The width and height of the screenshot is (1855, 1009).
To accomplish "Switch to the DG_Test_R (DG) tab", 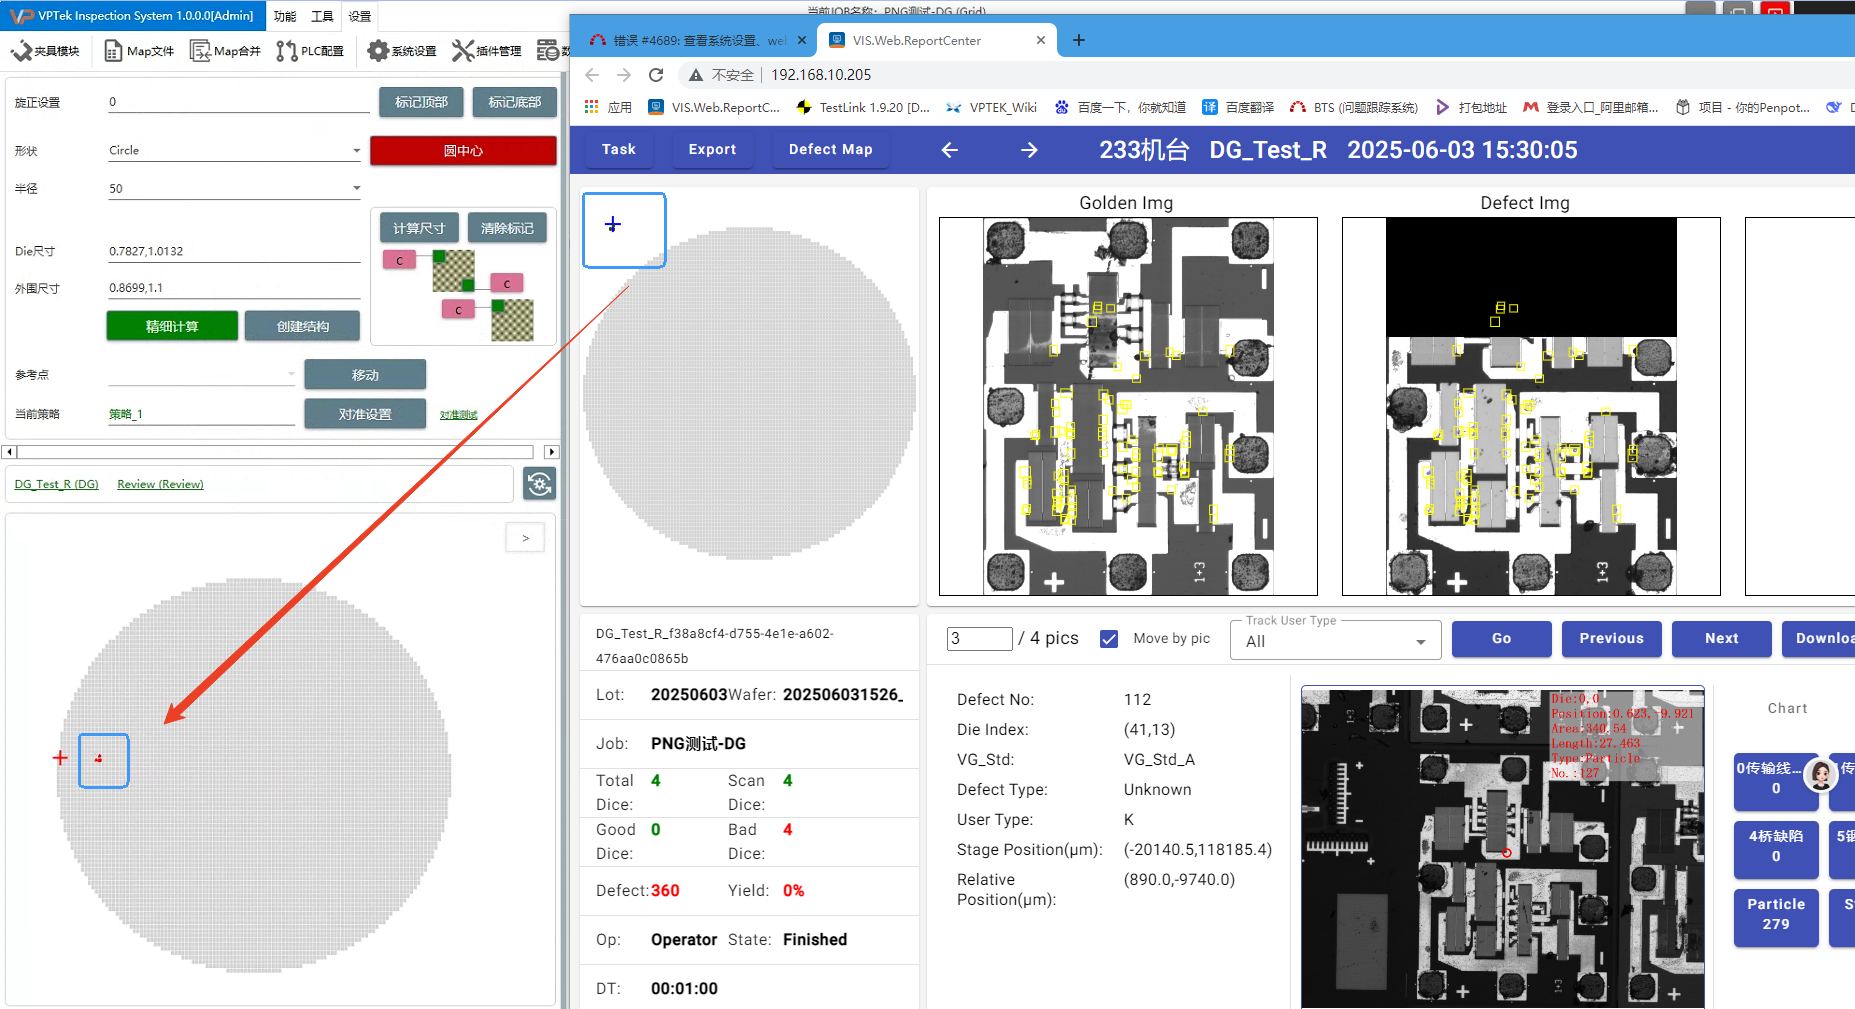I will (x=56, y=484).
